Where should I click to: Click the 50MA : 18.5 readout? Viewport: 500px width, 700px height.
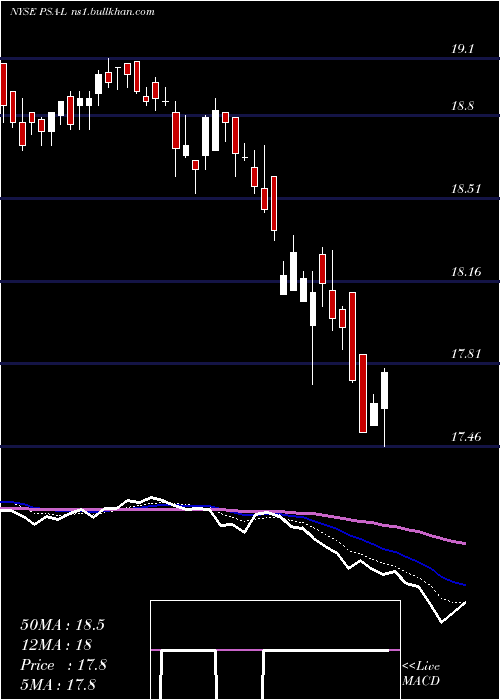pos(62,625)
